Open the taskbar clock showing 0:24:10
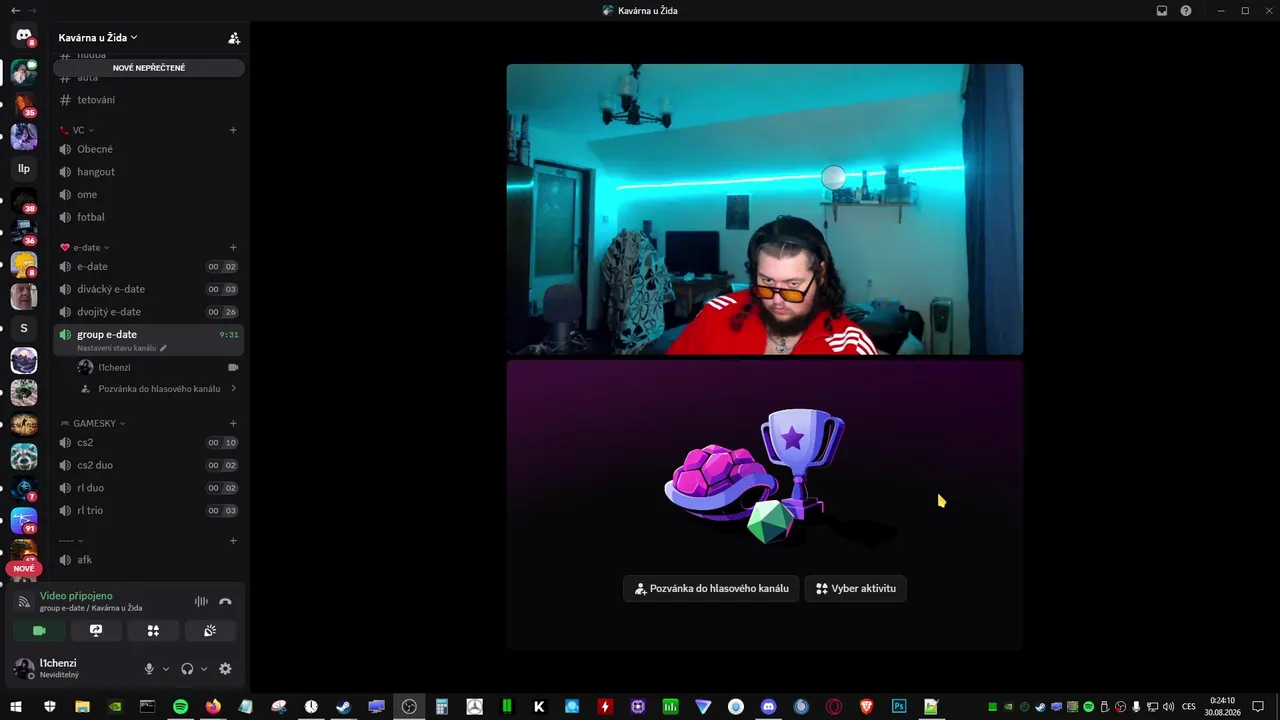The height and width of the screenshot is (720, 1280). 1222,707
